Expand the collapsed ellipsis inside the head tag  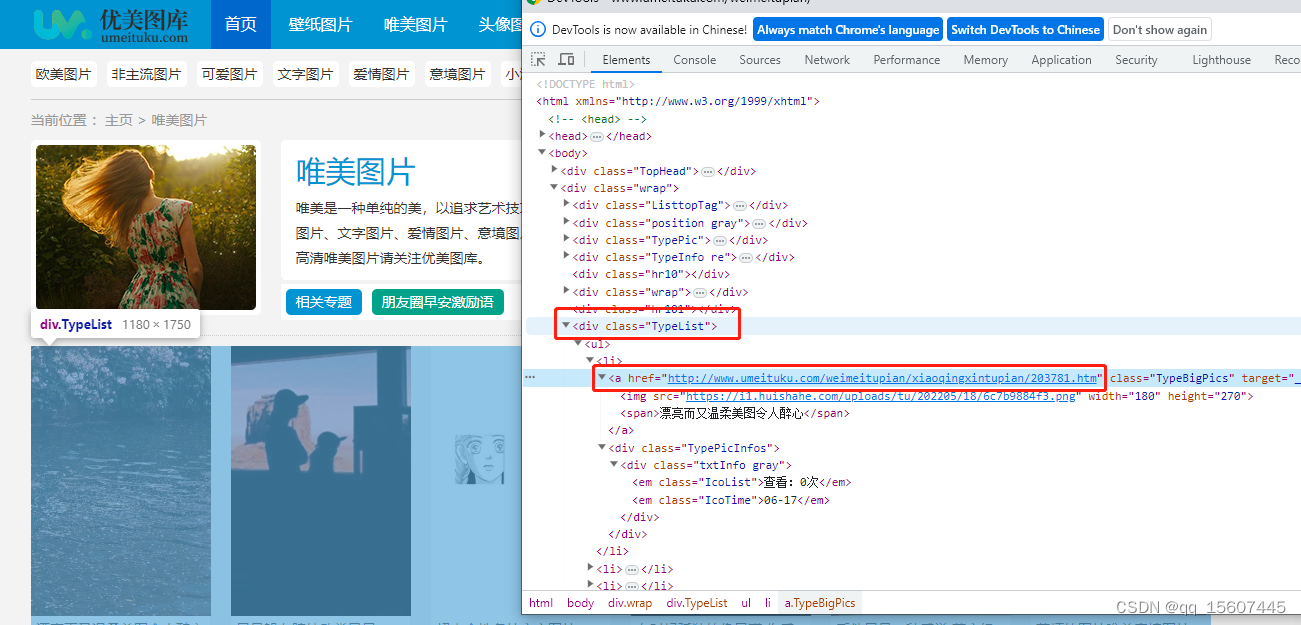596,136
